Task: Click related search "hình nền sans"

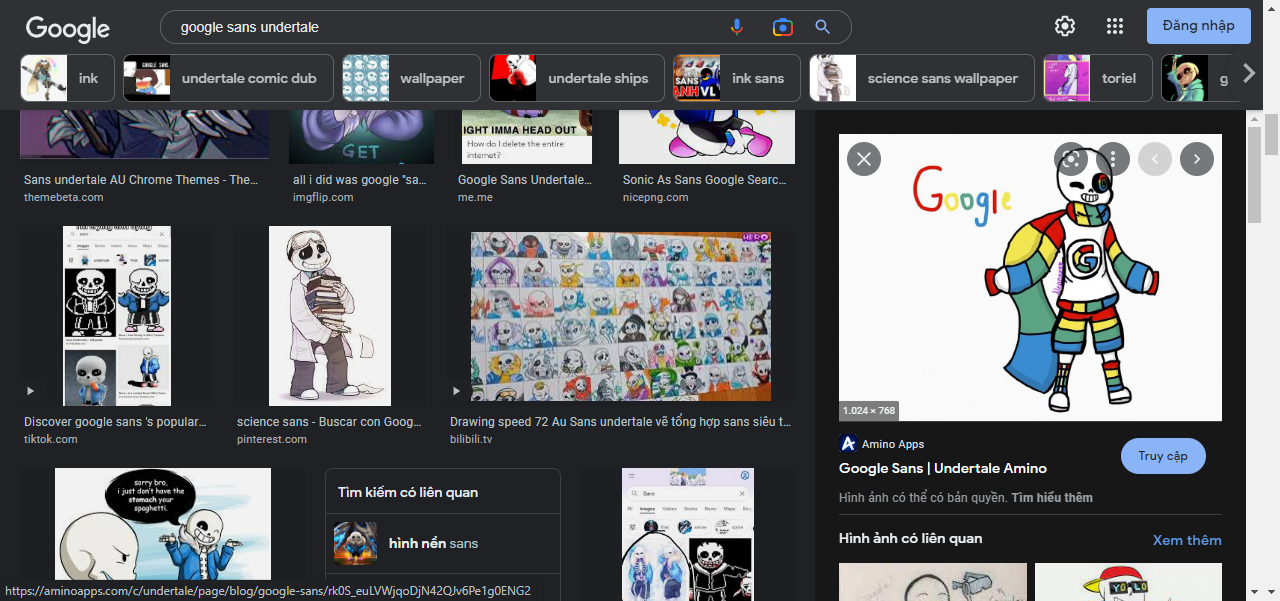Action: [x=443, y=543]
